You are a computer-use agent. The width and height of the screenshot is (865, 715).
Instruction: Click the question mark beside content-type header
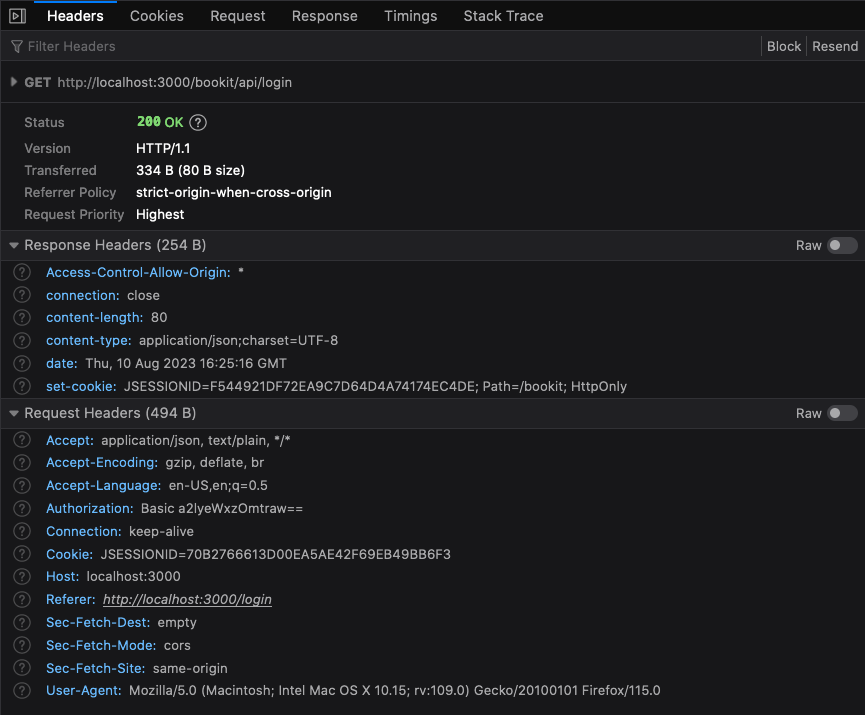(21, 340)
